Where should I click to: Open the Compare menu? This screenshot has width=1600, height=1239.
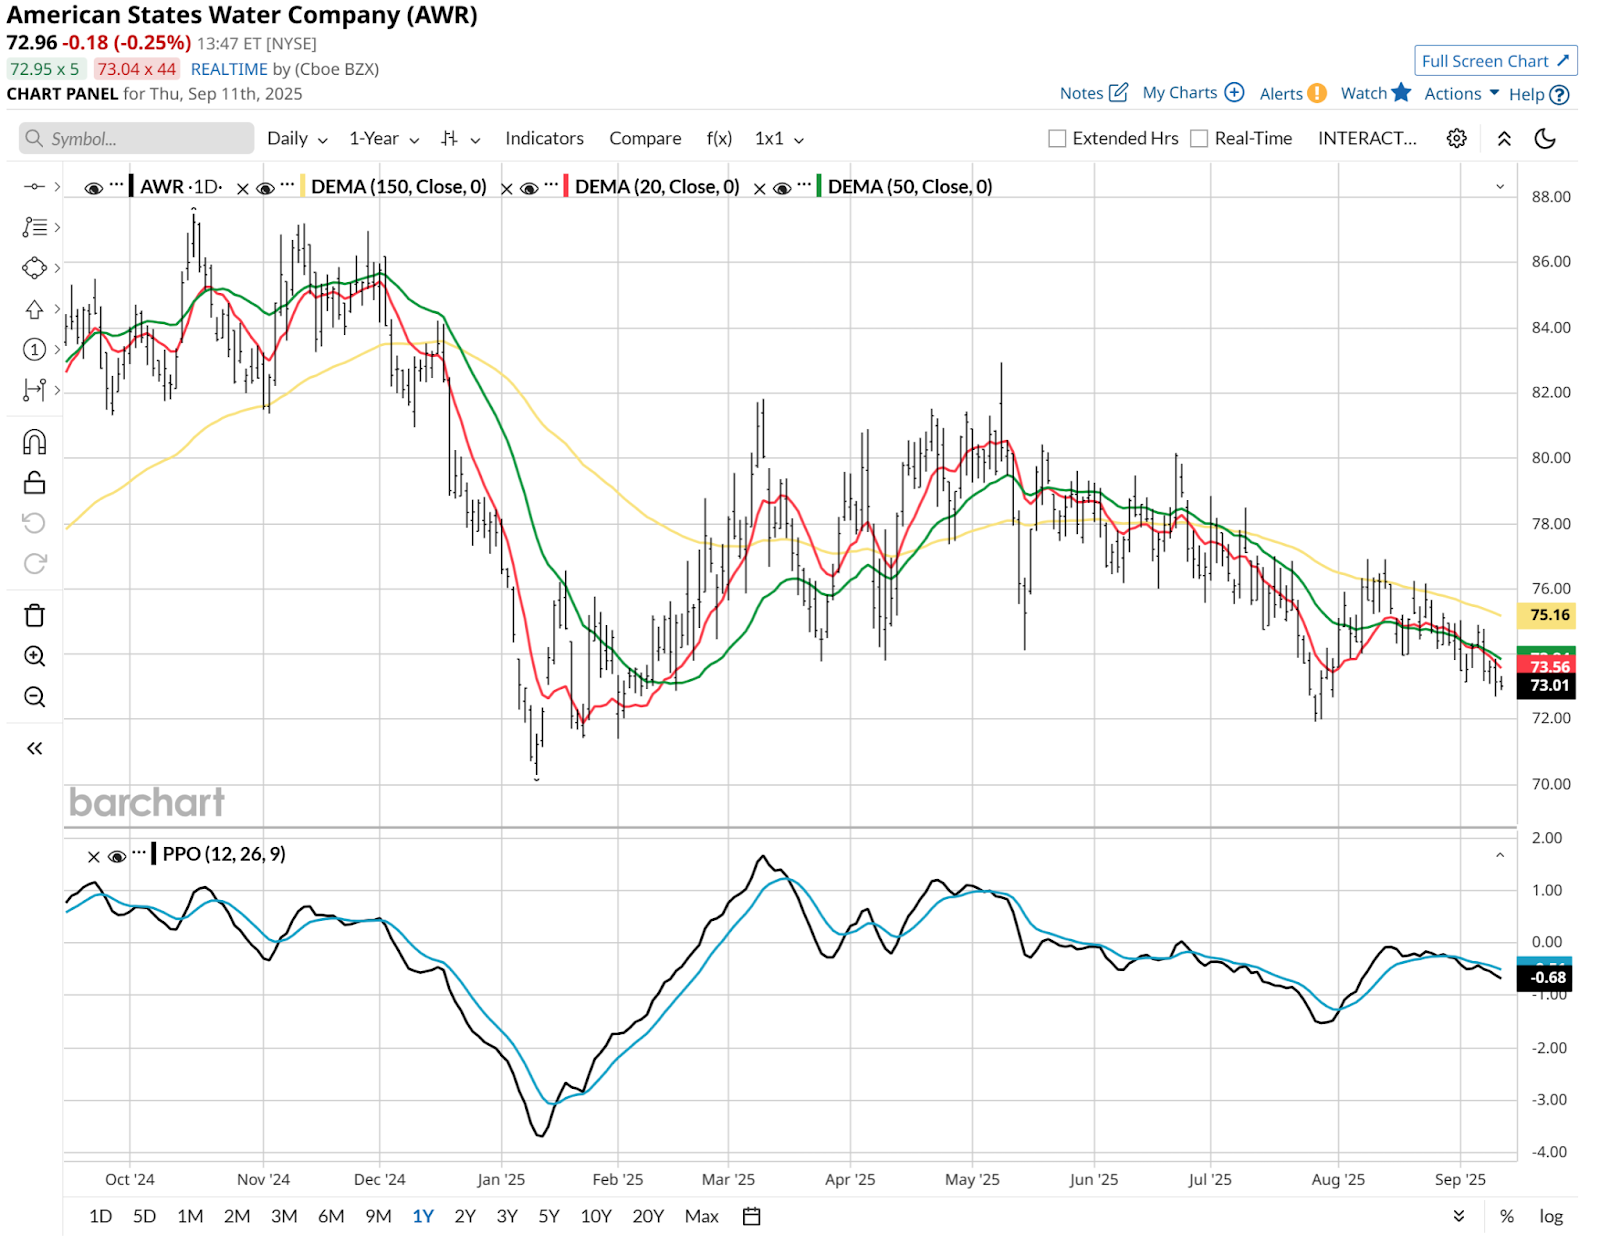(x=645, y=138)
